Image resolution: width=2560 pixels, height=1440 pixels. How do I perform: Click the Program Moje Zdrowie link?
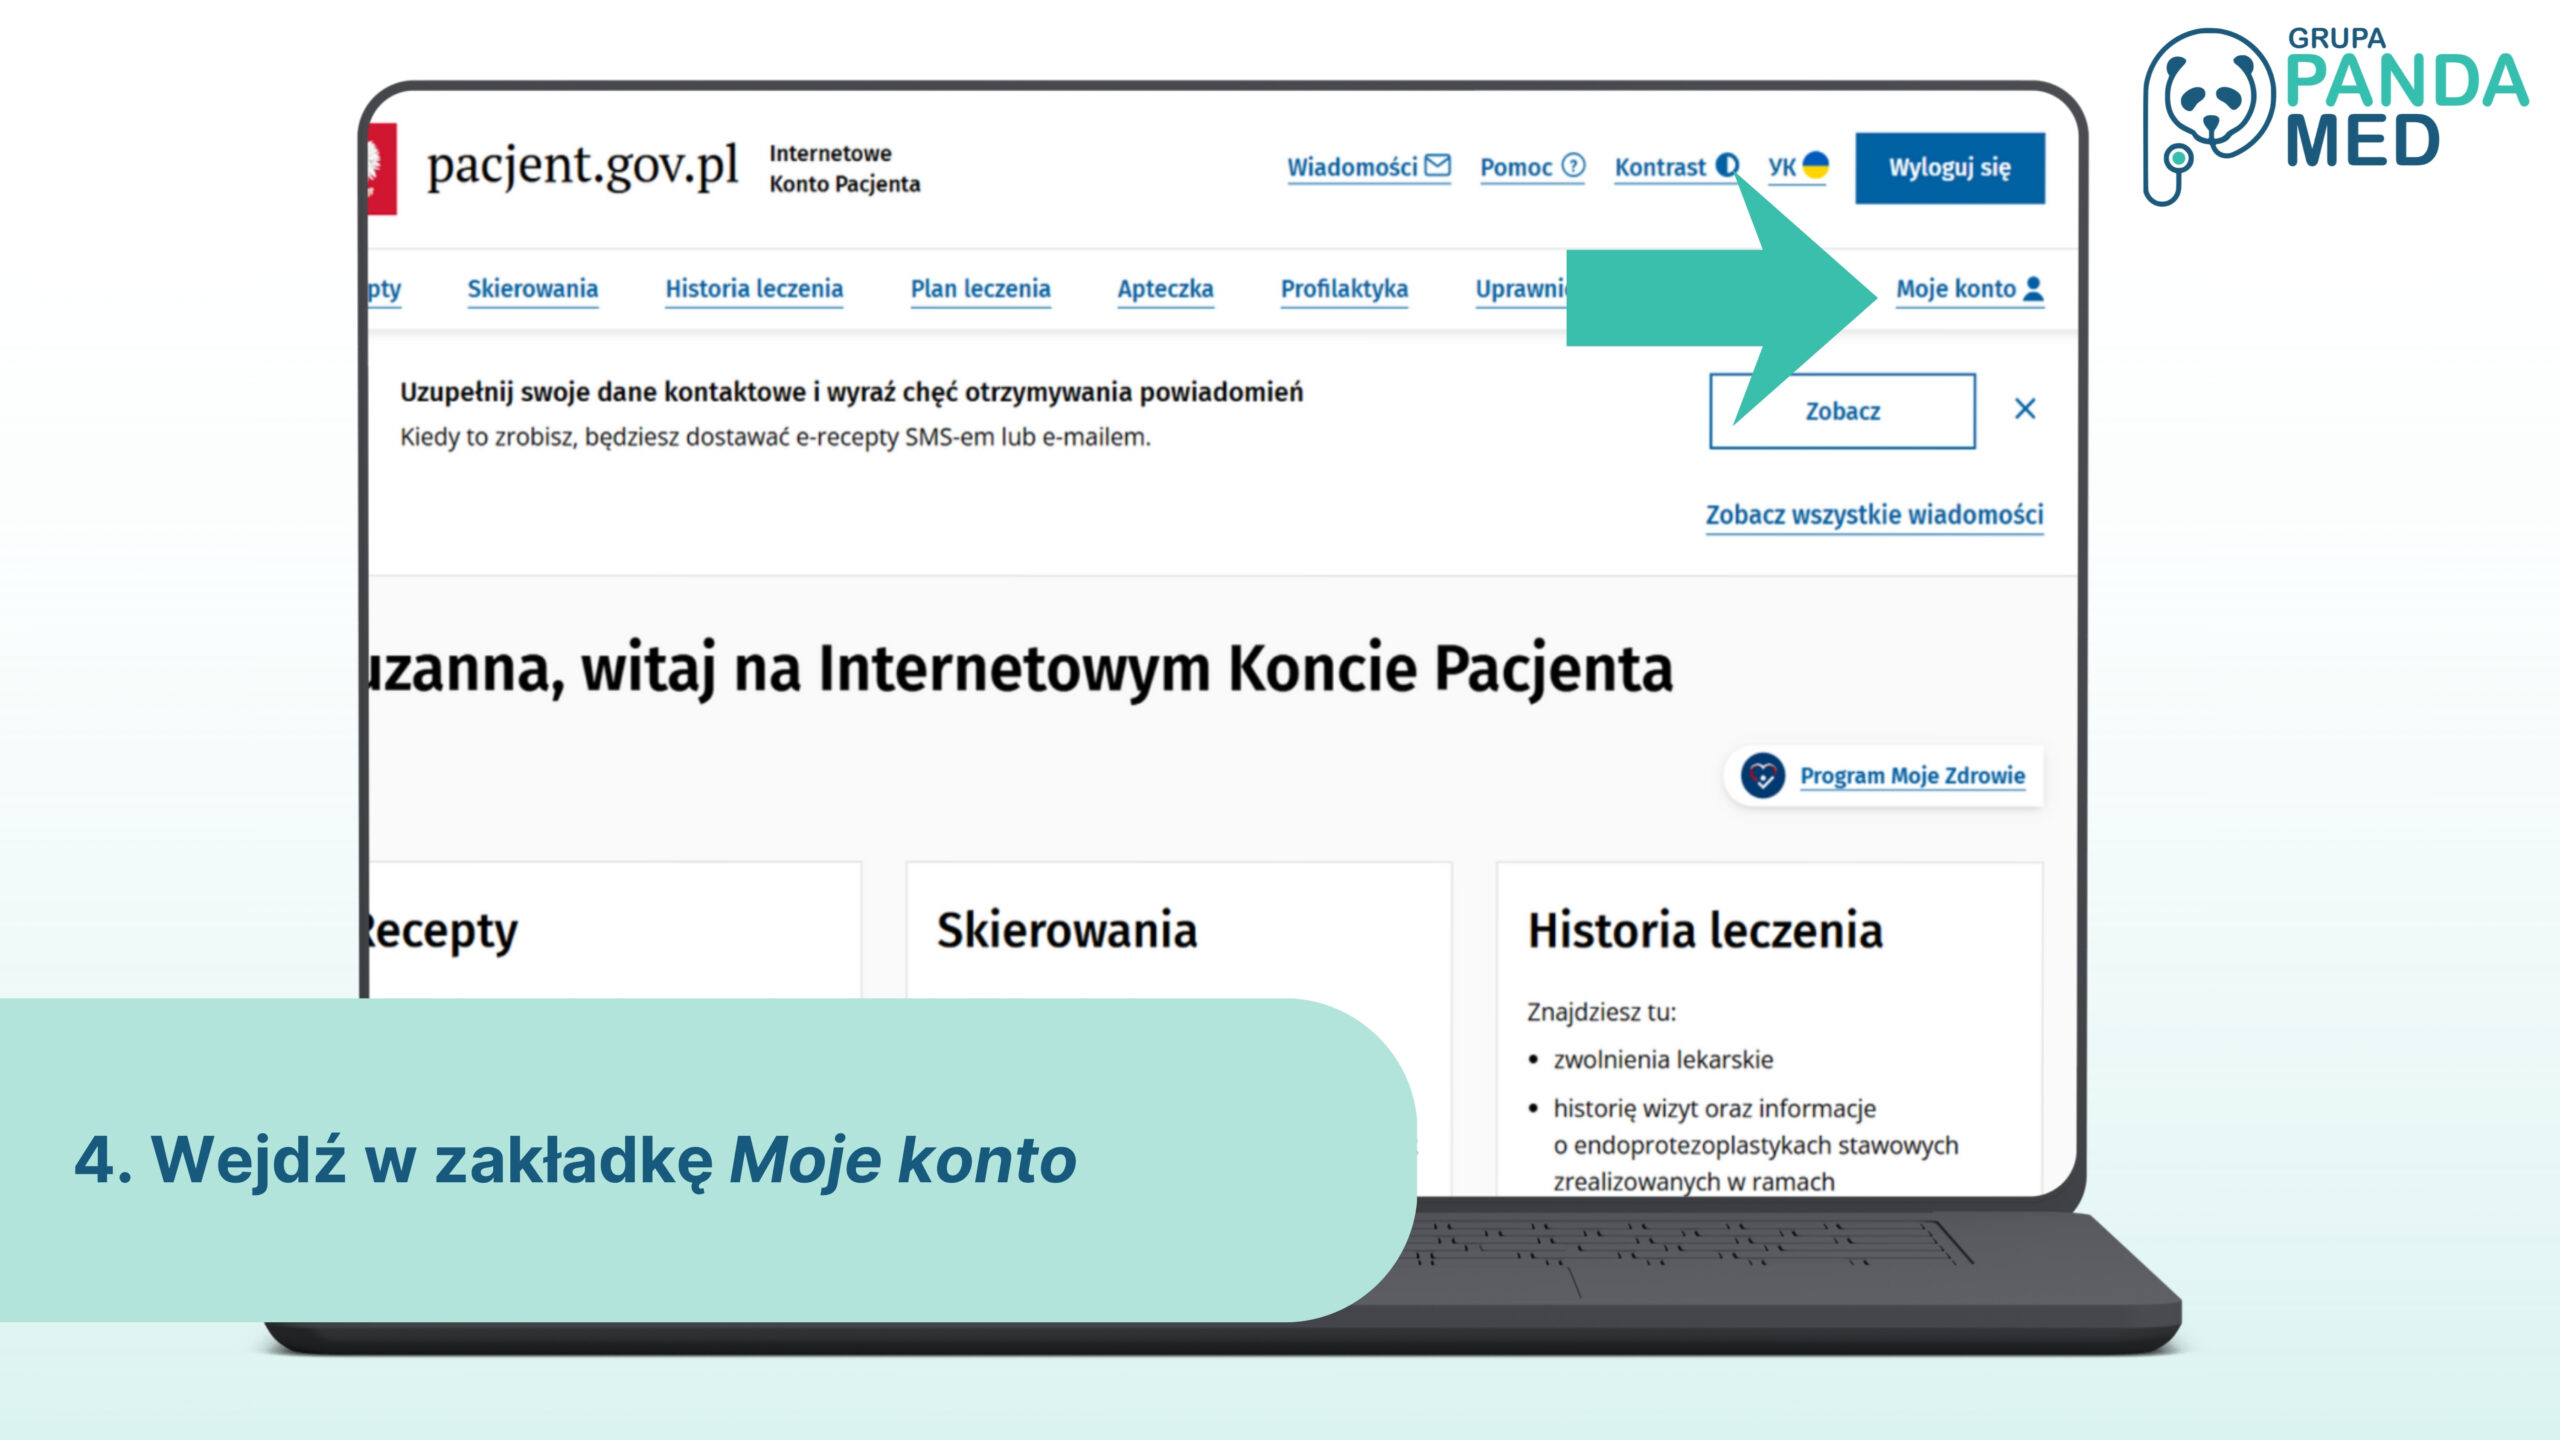pyautogui.click(x=1912, y=776)
